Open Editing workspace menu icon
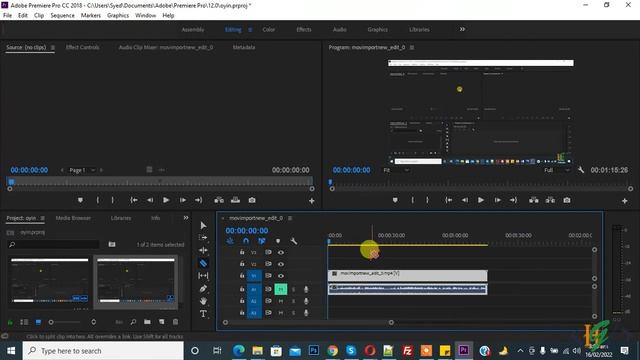Image resolution: width=640 pixels, height=360 pixels. click(x=250, y=30)
